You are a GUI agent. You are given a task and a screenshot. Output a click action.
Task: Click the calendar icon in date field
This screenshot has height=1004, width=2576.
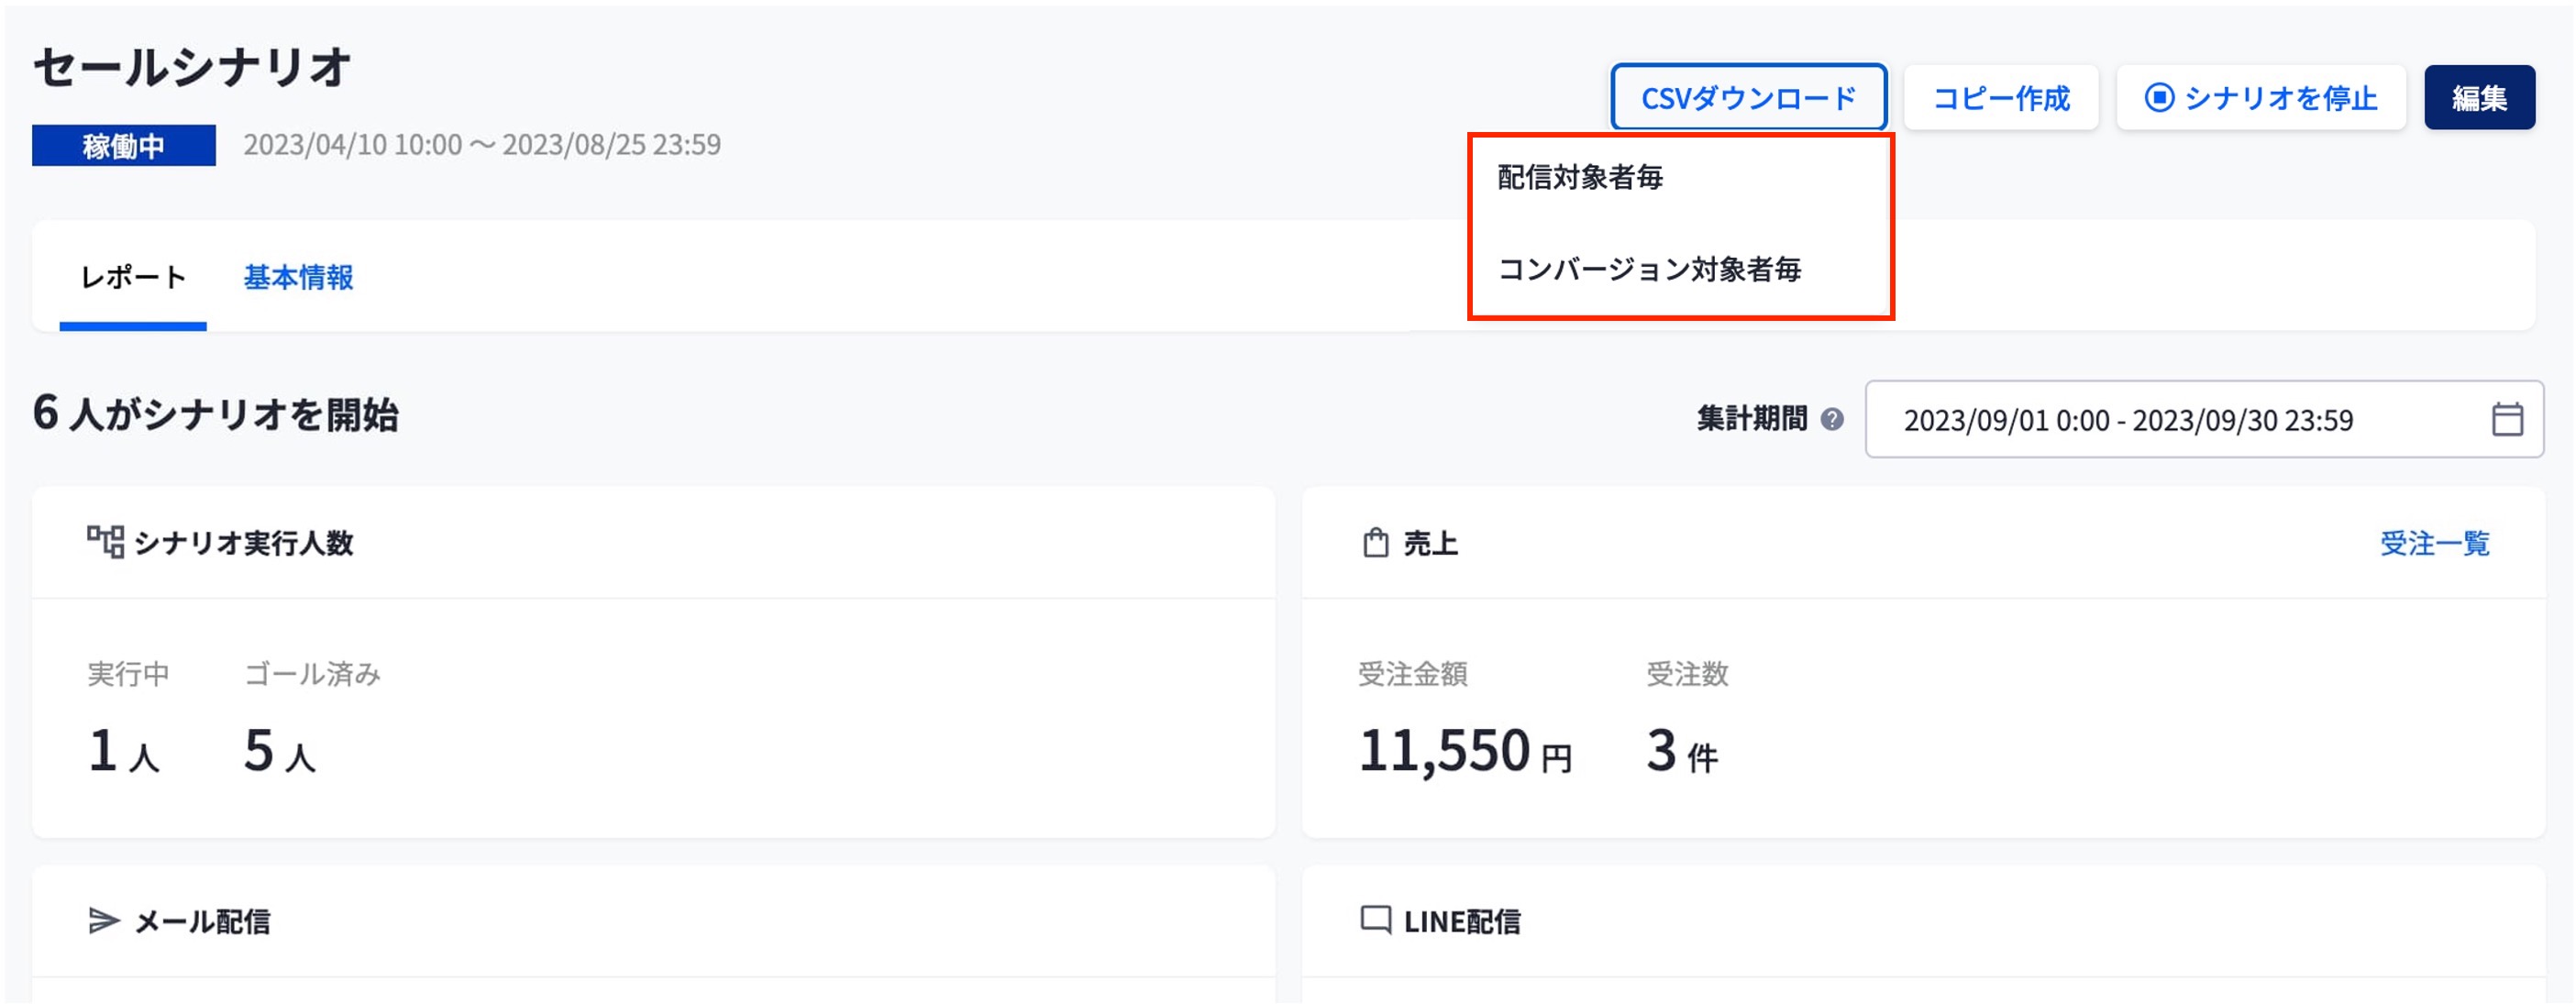(2506, 419)
